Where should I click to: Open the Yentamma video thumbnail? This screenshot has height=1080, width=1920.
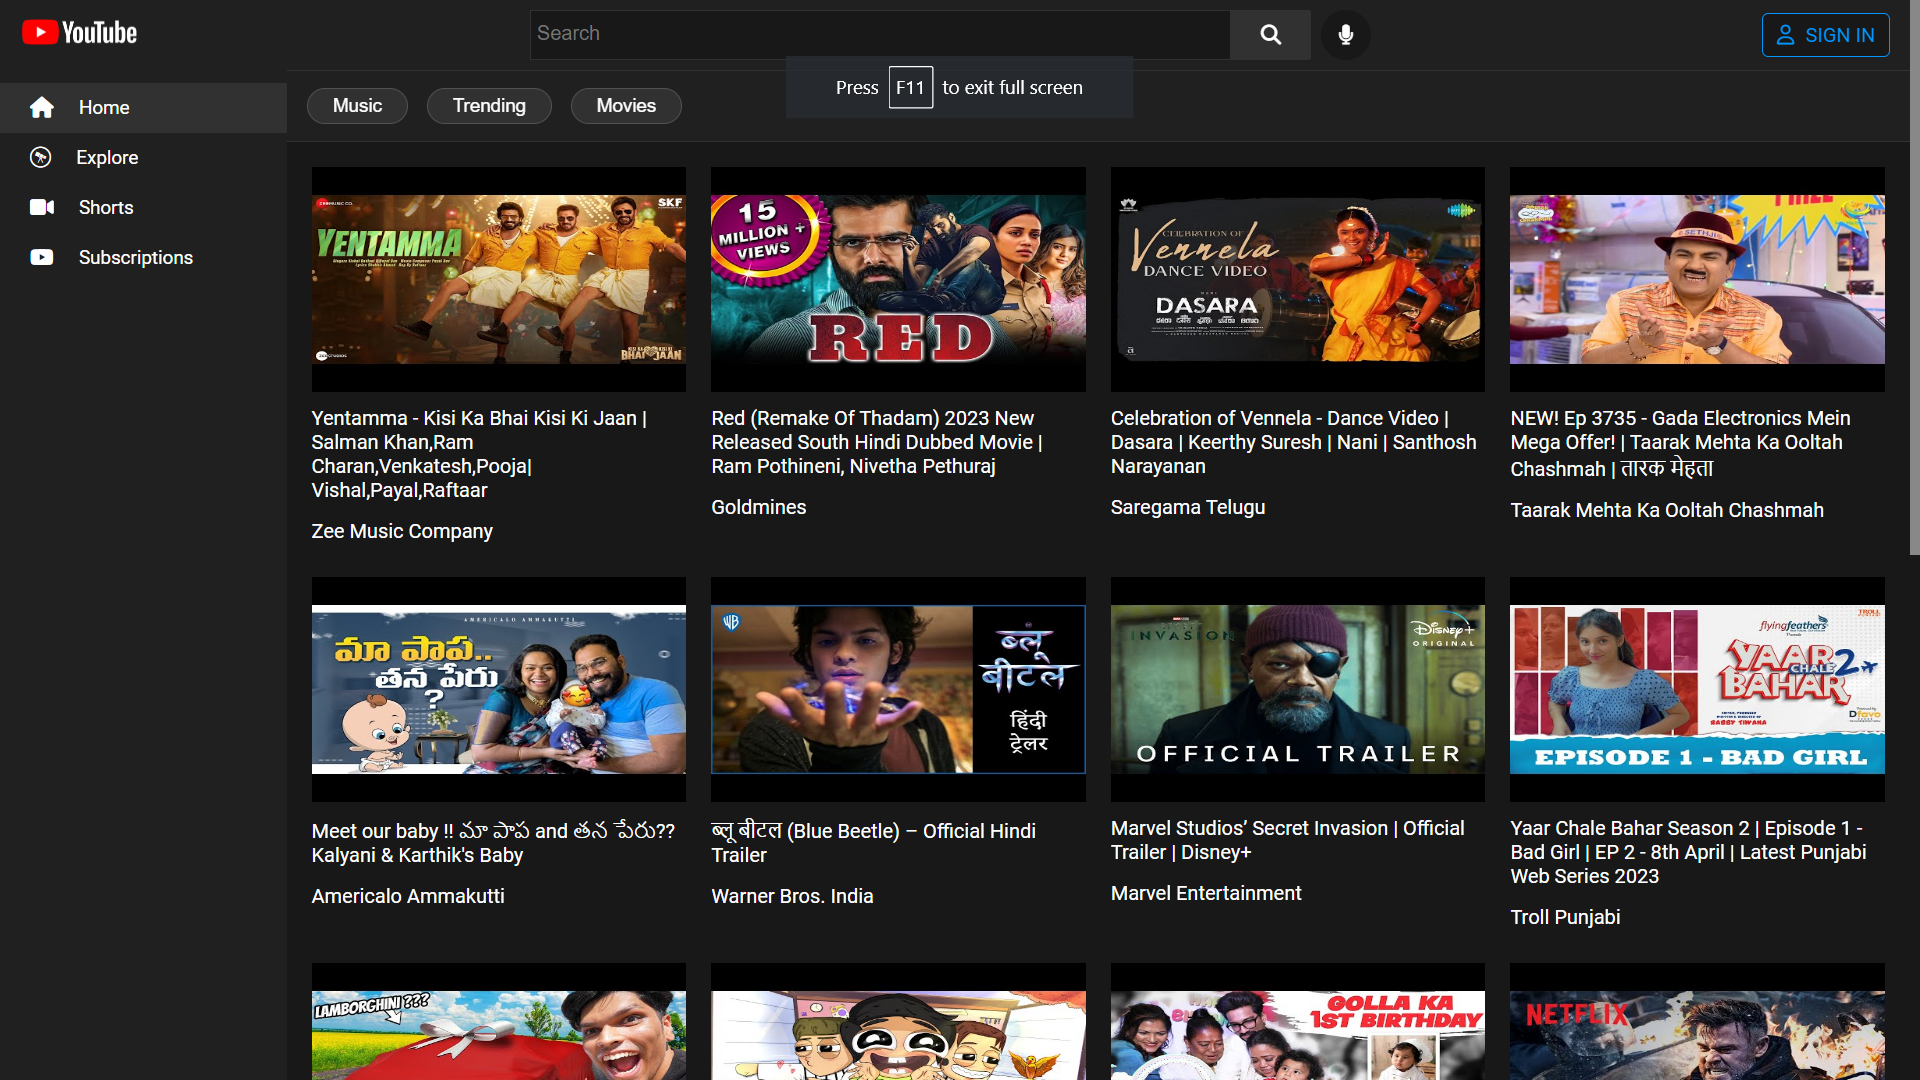[x=499, y=279]
